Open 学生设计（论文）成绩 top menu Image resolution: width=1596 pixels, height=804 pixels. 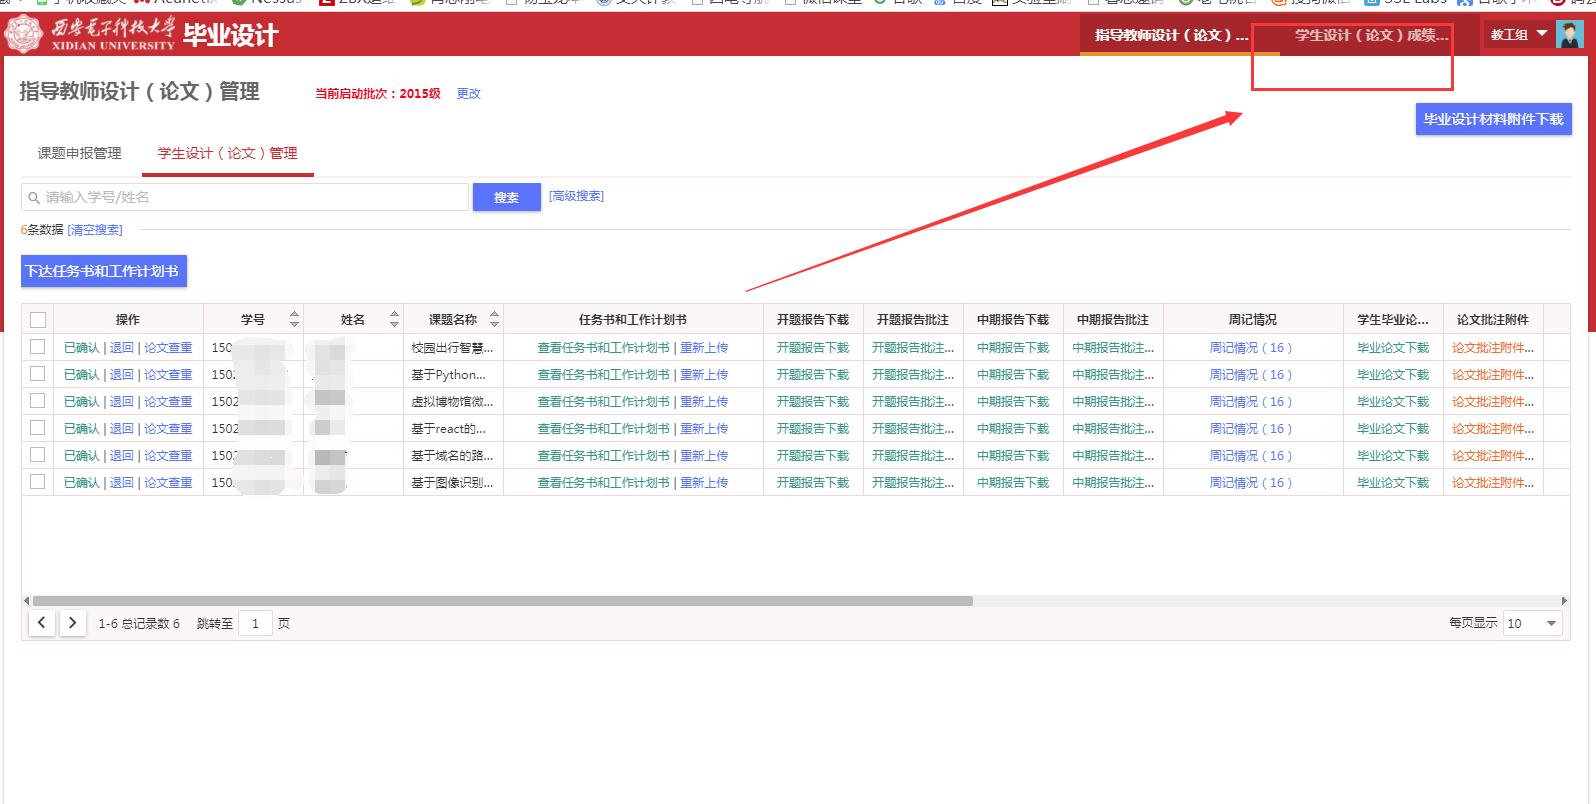click(x=1370, y=35)
